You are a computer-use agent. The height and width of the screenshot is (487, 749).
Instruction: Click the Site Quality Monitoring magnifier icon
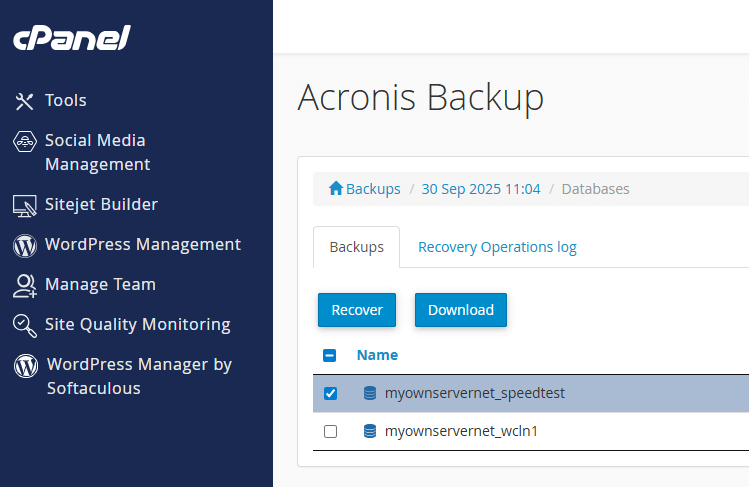pos(25,325)
